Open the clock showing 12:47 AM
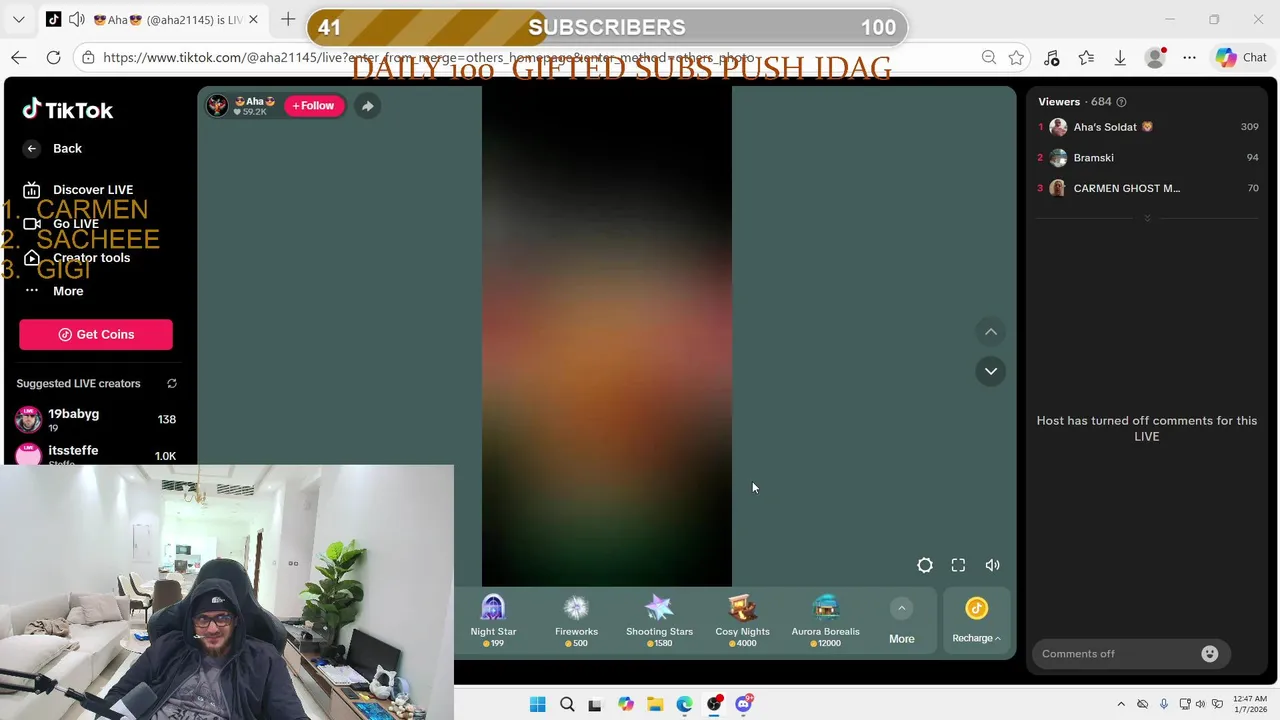The width and height of the screenshot is (1280, 720). [1249, 704]
